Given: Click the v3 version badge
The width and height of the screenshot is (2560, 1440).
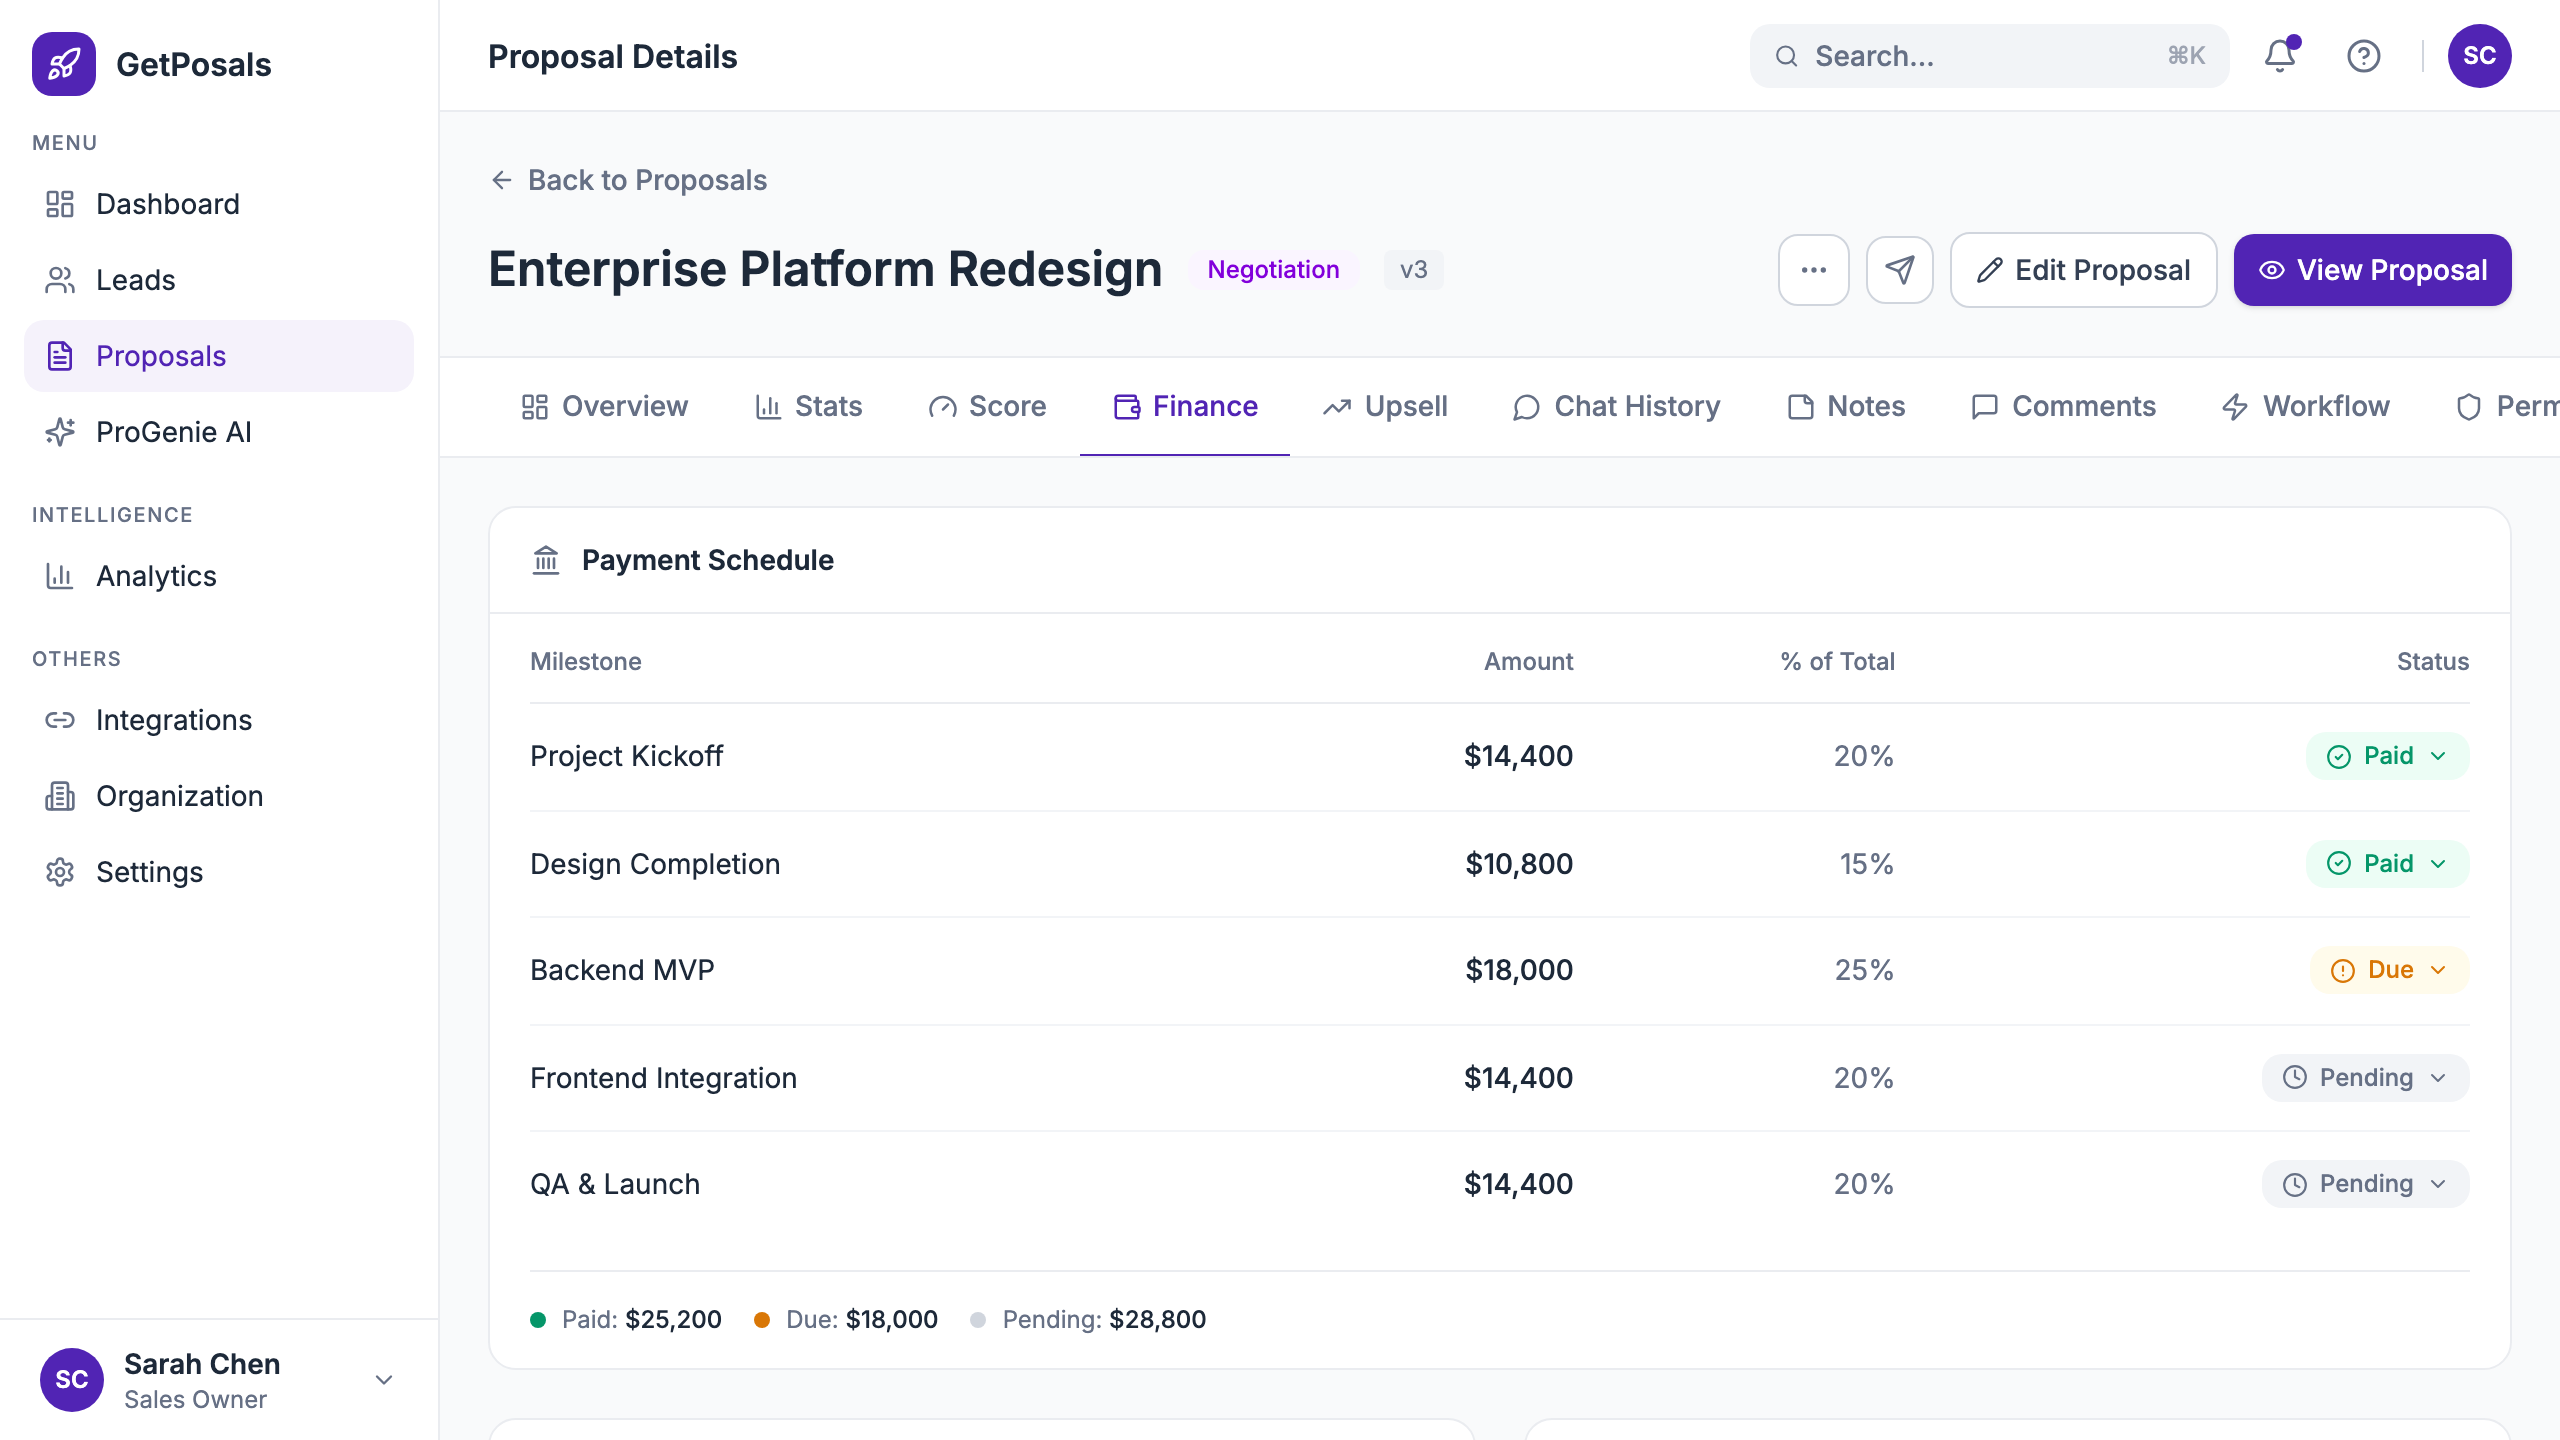Looking at the screenshot, I should 1414,270.
